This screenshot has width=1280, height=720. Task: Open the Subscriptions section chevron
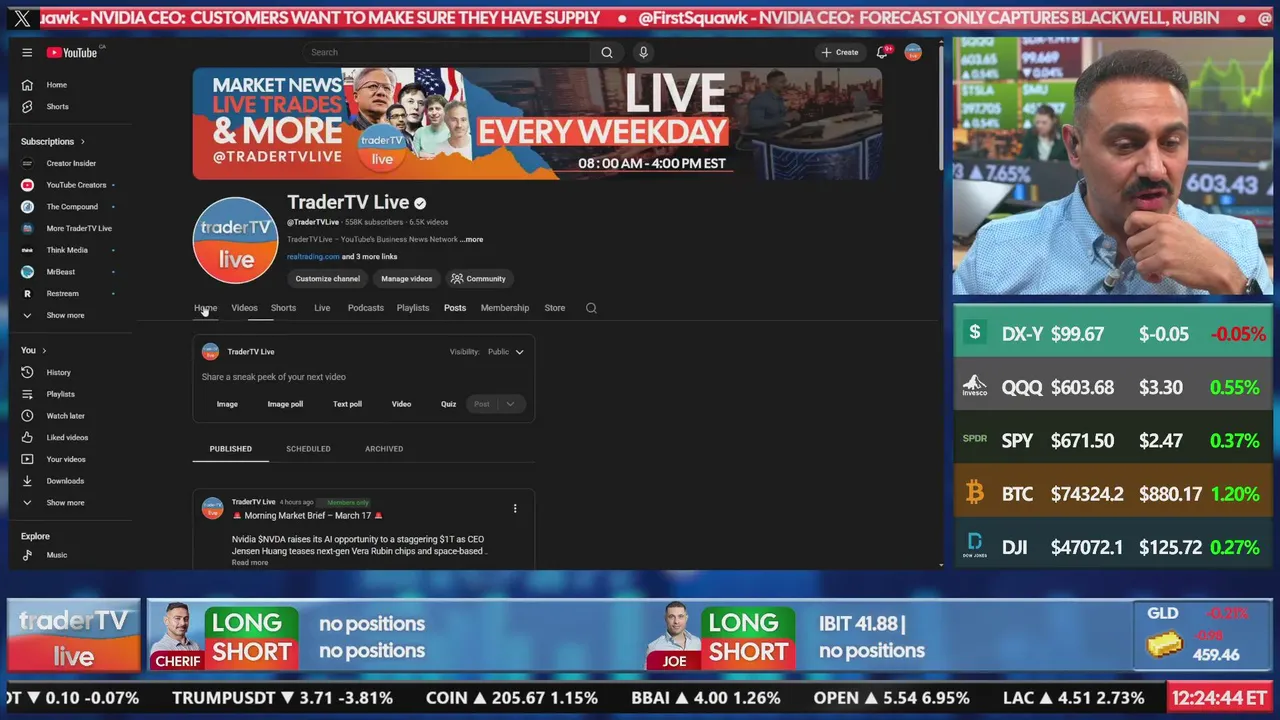click(x=83, y=142)
